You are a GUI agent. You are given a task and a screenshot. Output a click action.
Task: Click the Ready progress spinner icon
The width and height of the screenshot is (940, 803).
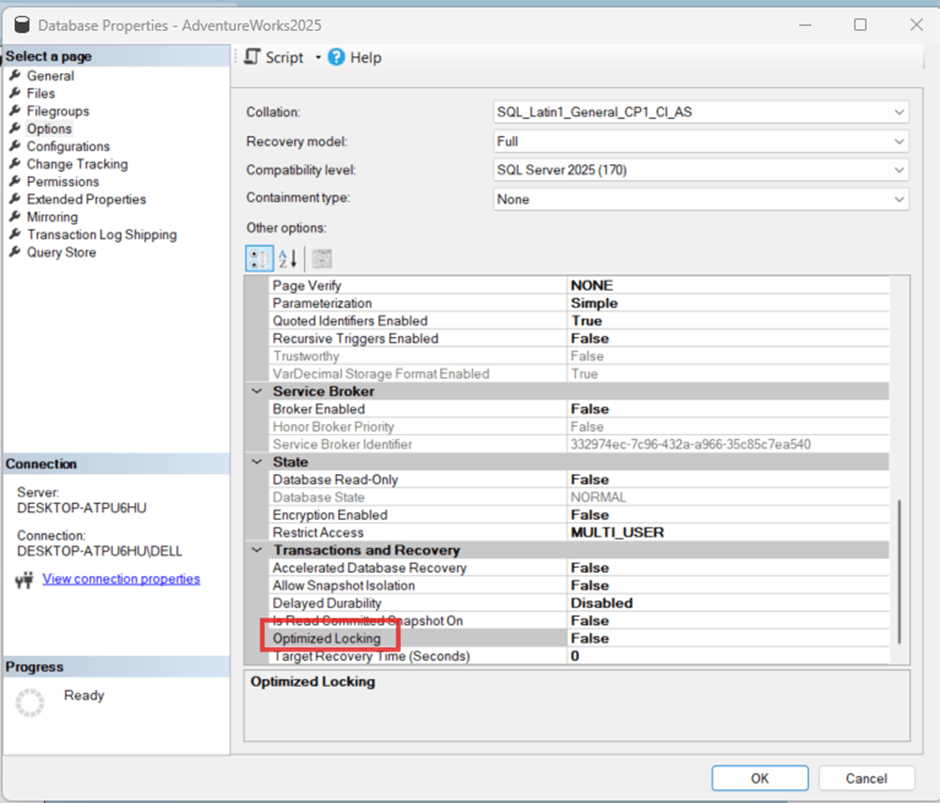pos(29,702)
